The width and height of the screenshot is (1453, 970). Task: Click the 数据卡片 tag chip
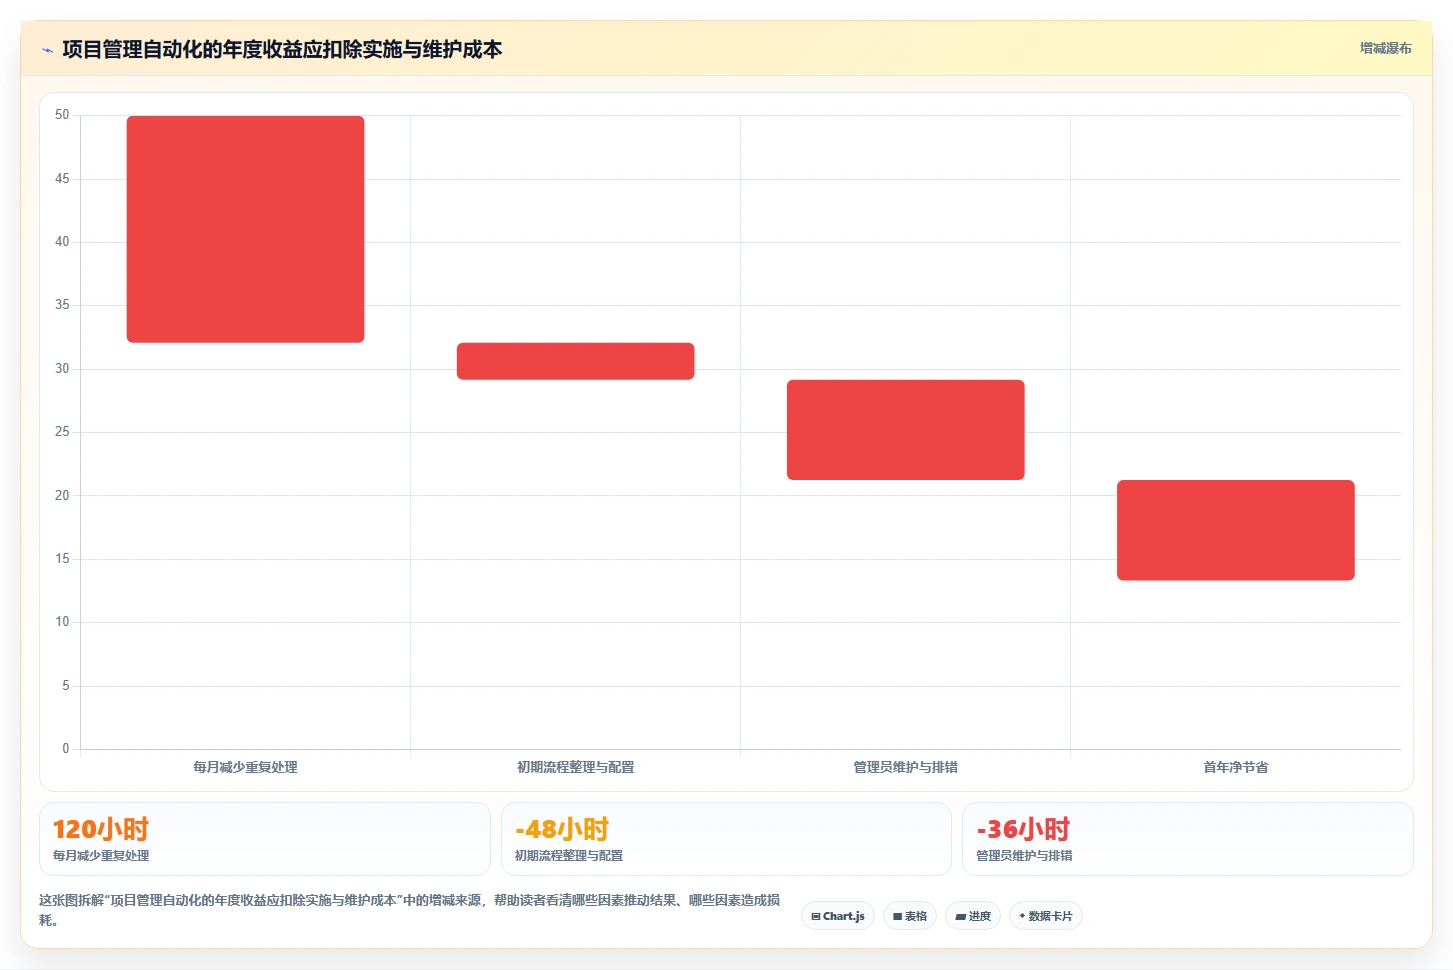(x=1046, y=916)
